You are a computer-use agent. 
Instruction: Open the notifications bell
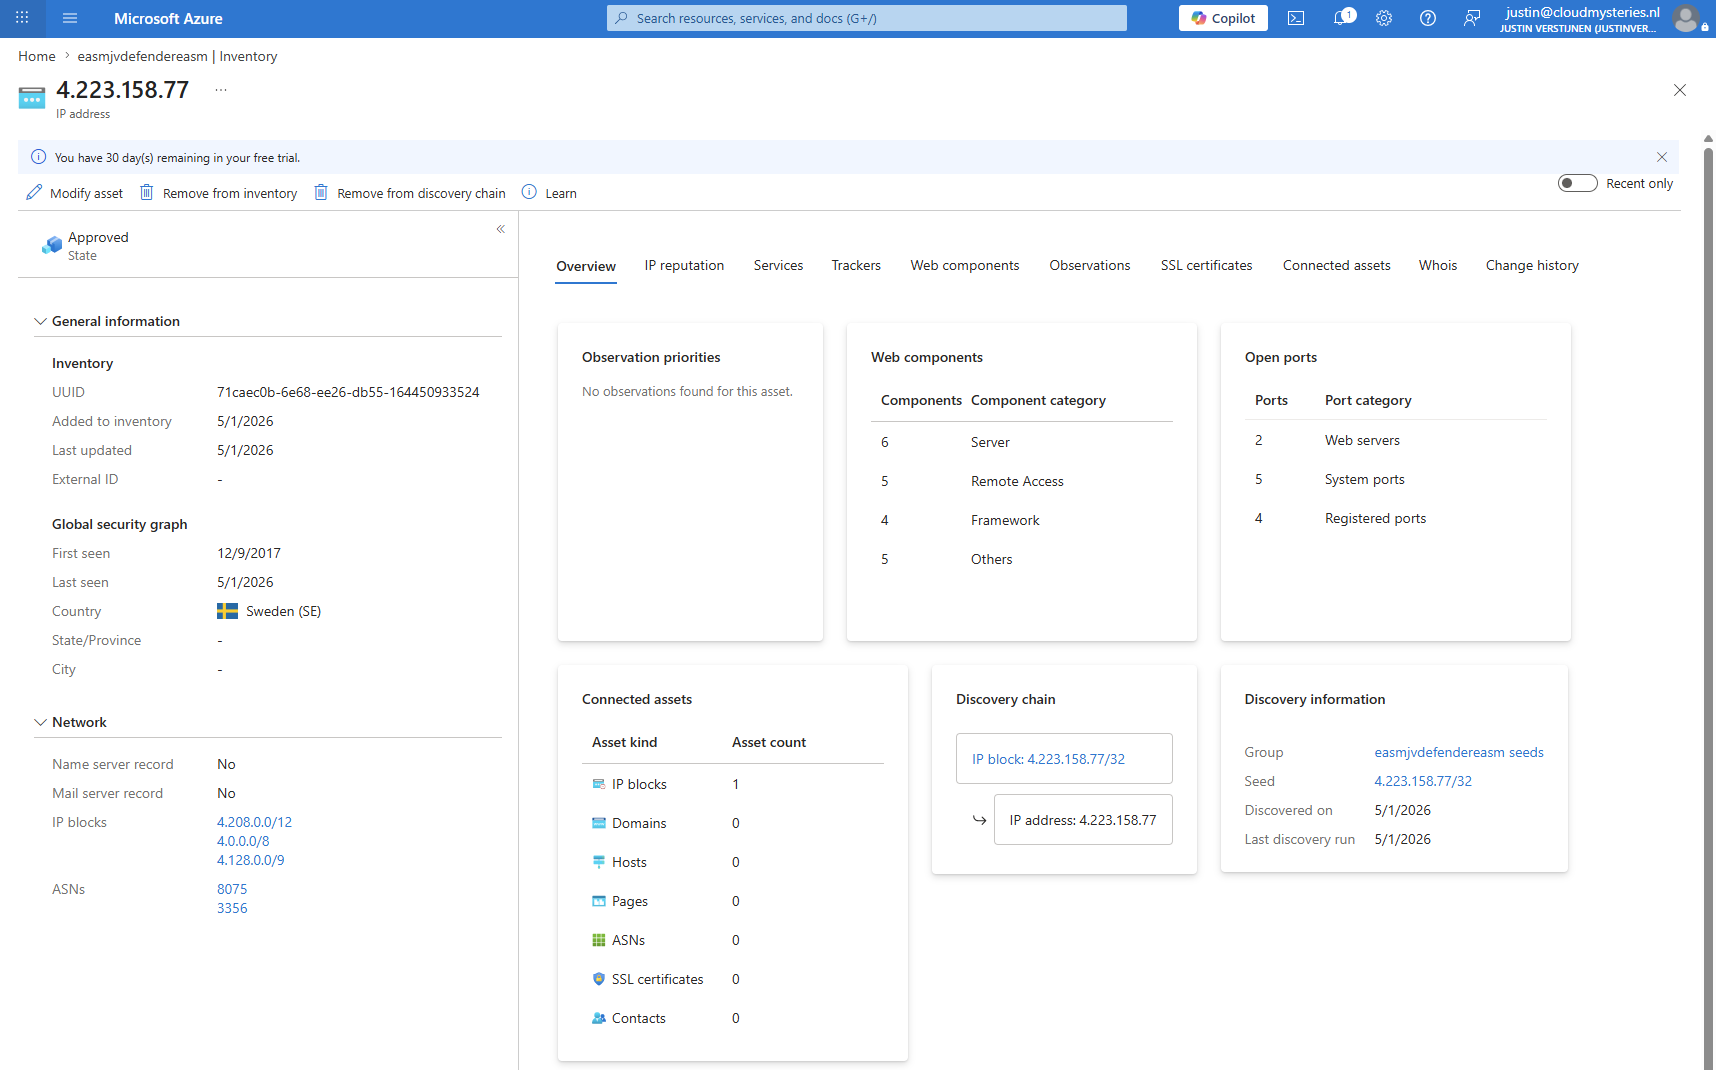[x=1342, y=18]
